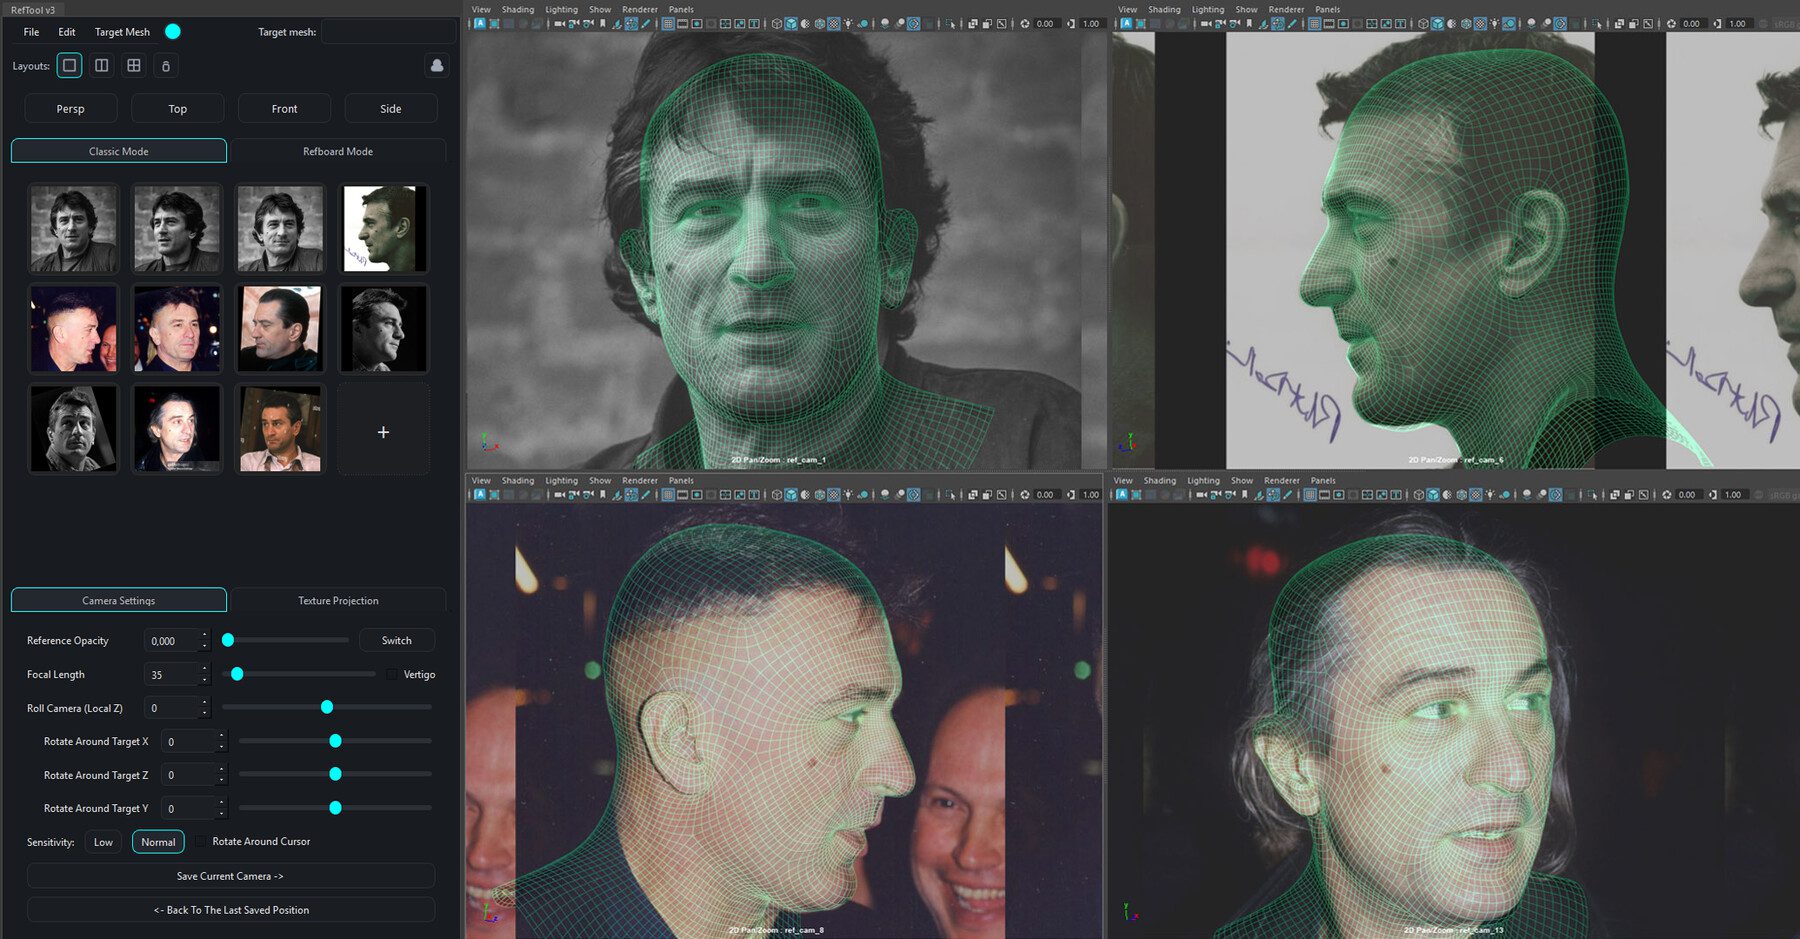The width and height of the screenshot is (1800, 939).
Task: Set sensitivity to Low
Action: click(103, 842)
